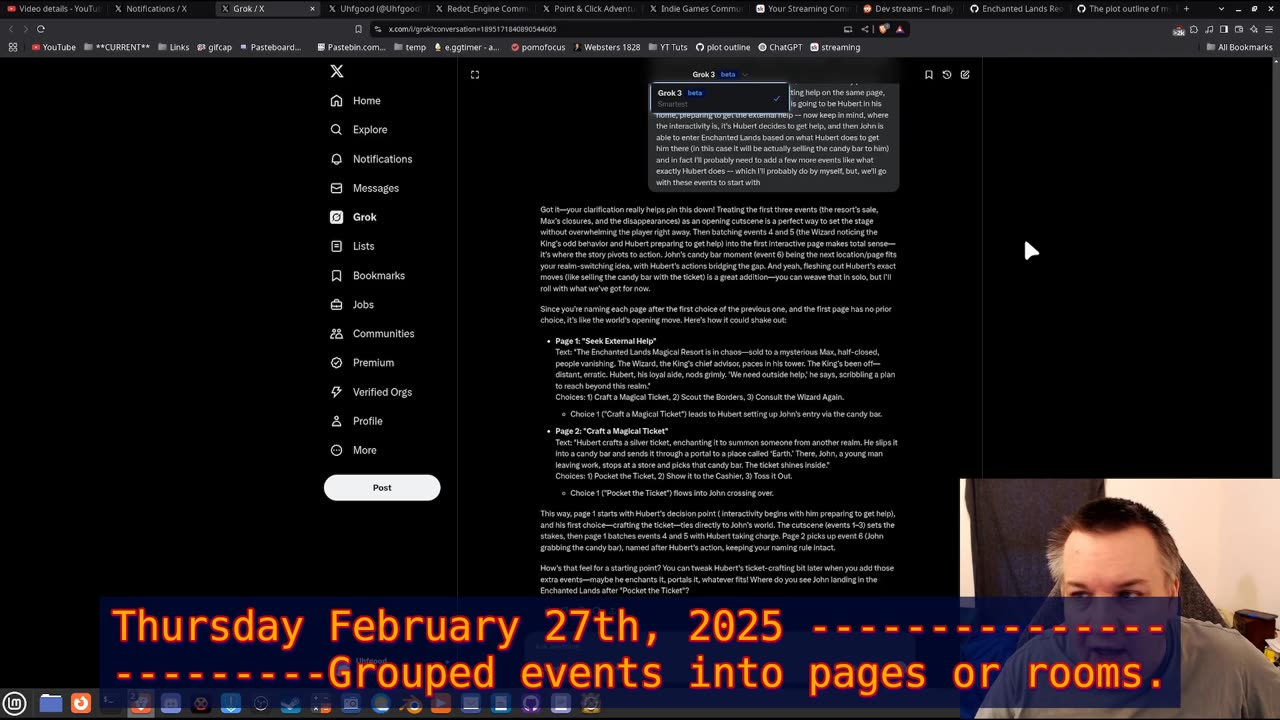Click the Verified Orgs lightning icon
1280x720 pixels.
(x=336, y=392)
